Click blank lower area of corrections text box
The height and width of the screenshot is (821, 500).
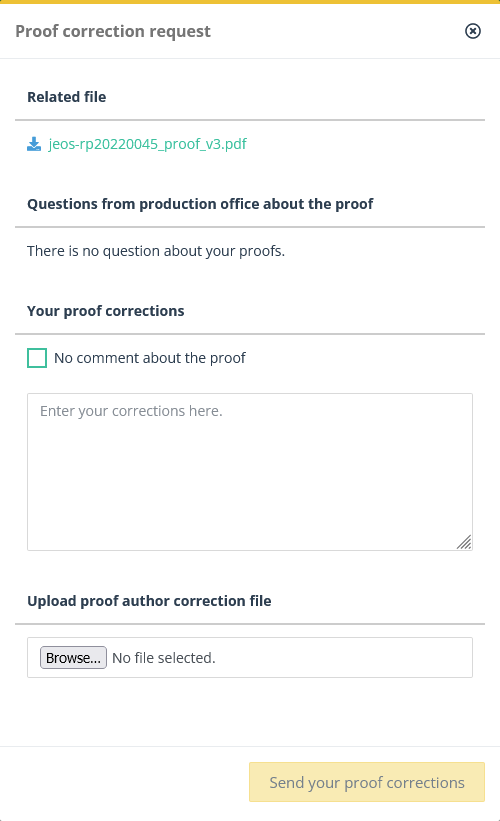(241, 503)
